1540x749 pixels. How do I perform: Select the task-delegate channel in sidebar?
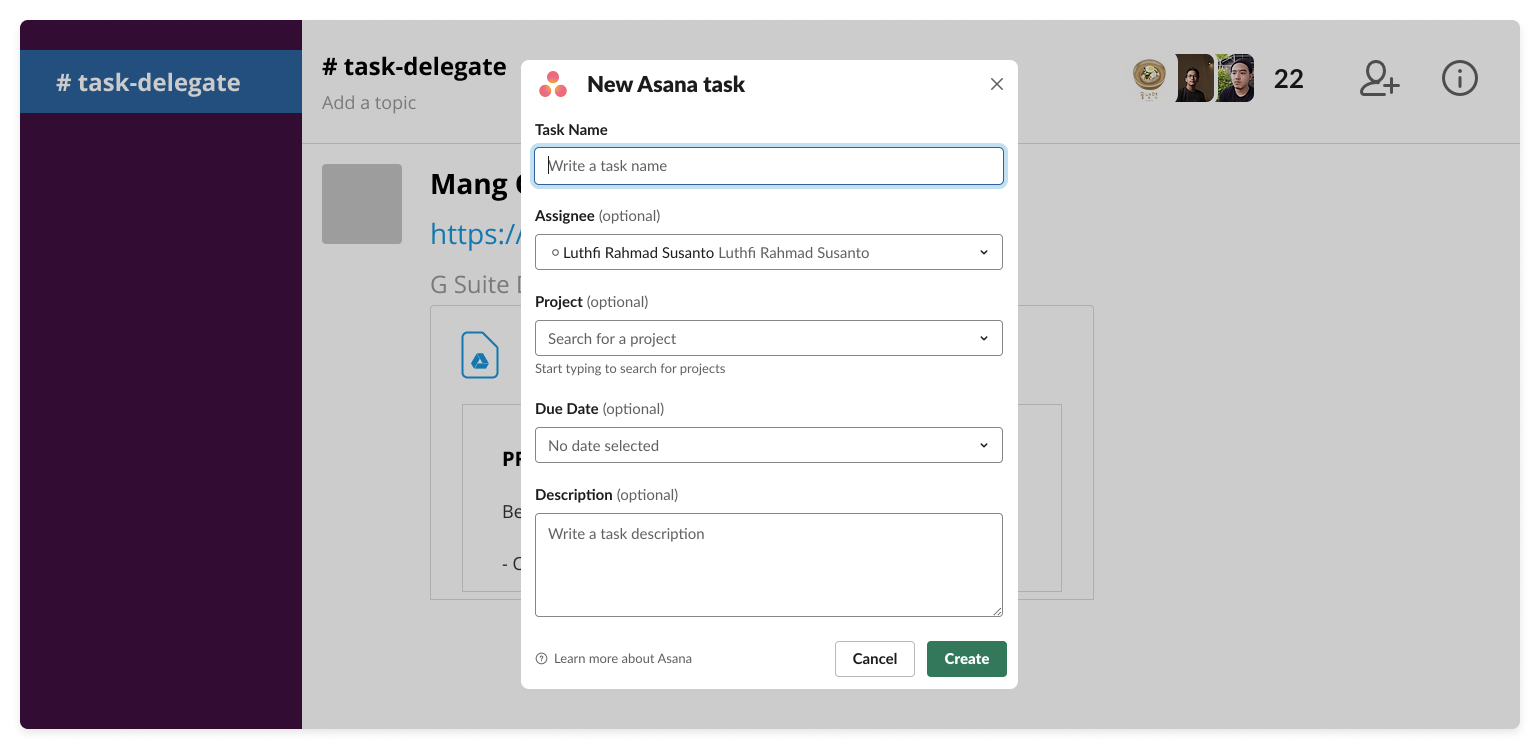pos(161,82)
